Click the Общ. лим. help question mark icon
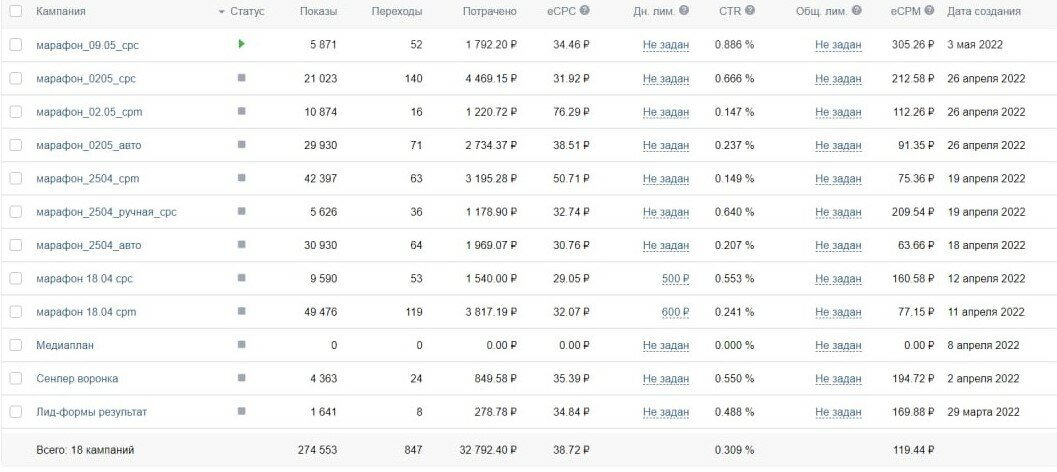The width and height of the screenshot is (1057, 472). tap(857, 11)
